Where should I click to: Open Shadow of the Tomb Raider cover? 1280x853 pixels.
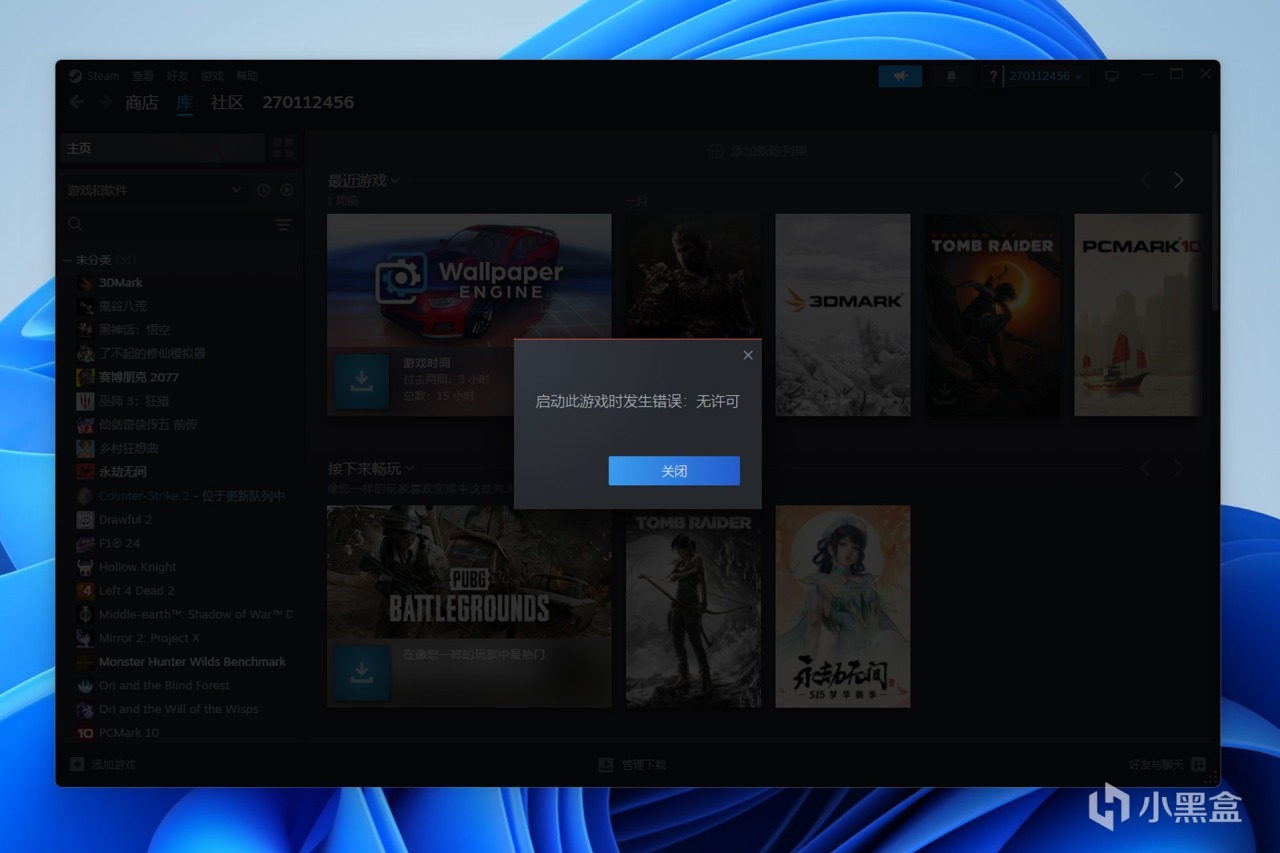point(993,315)
